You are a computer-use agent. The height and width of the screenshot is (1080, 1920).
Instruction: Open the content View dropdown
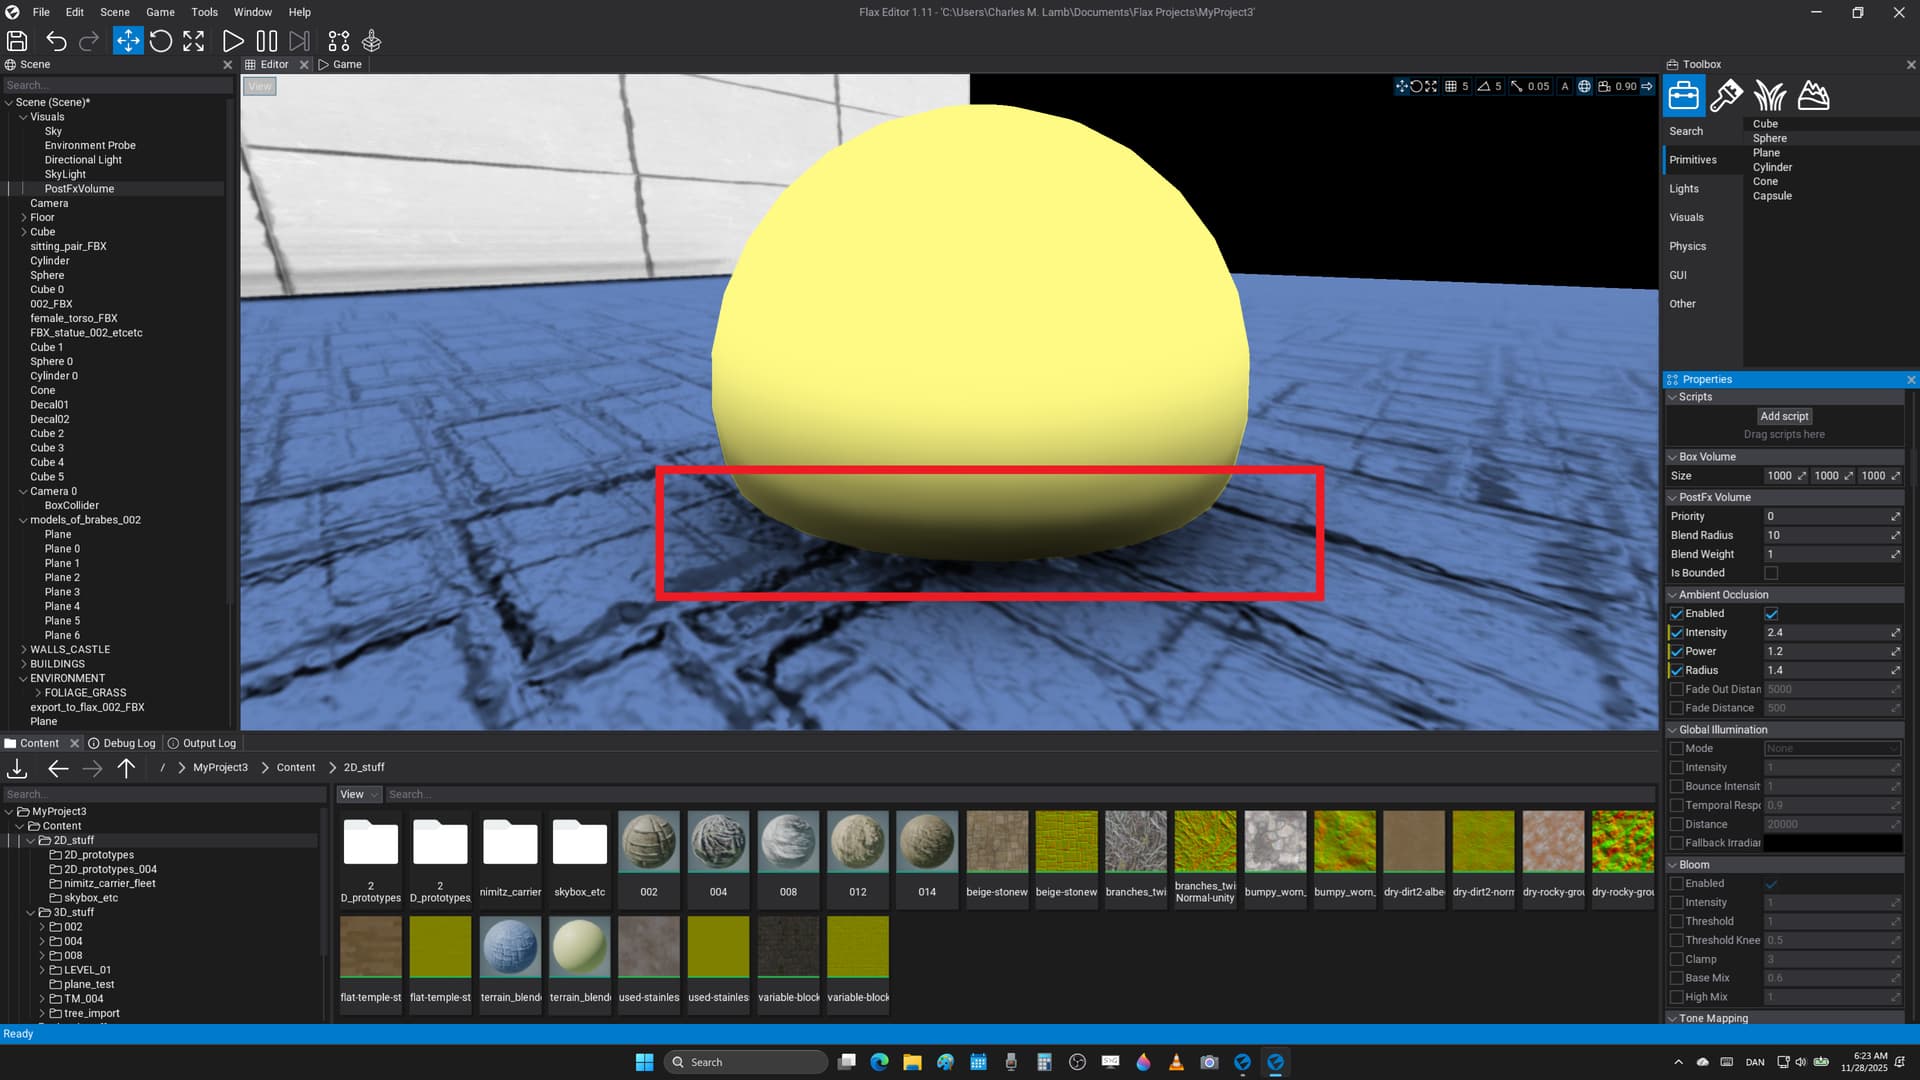(x=359, y=795)
